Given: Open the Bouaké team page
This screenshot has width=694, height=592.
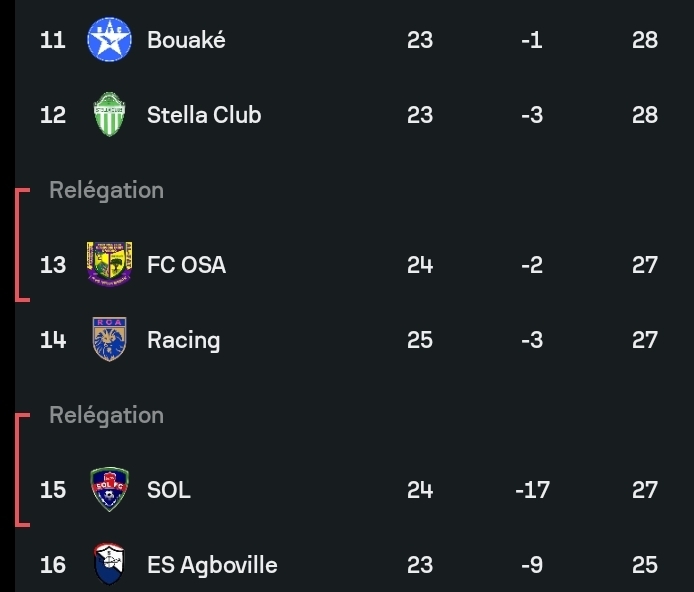Looking at the screenshot, I should point(186,40).
